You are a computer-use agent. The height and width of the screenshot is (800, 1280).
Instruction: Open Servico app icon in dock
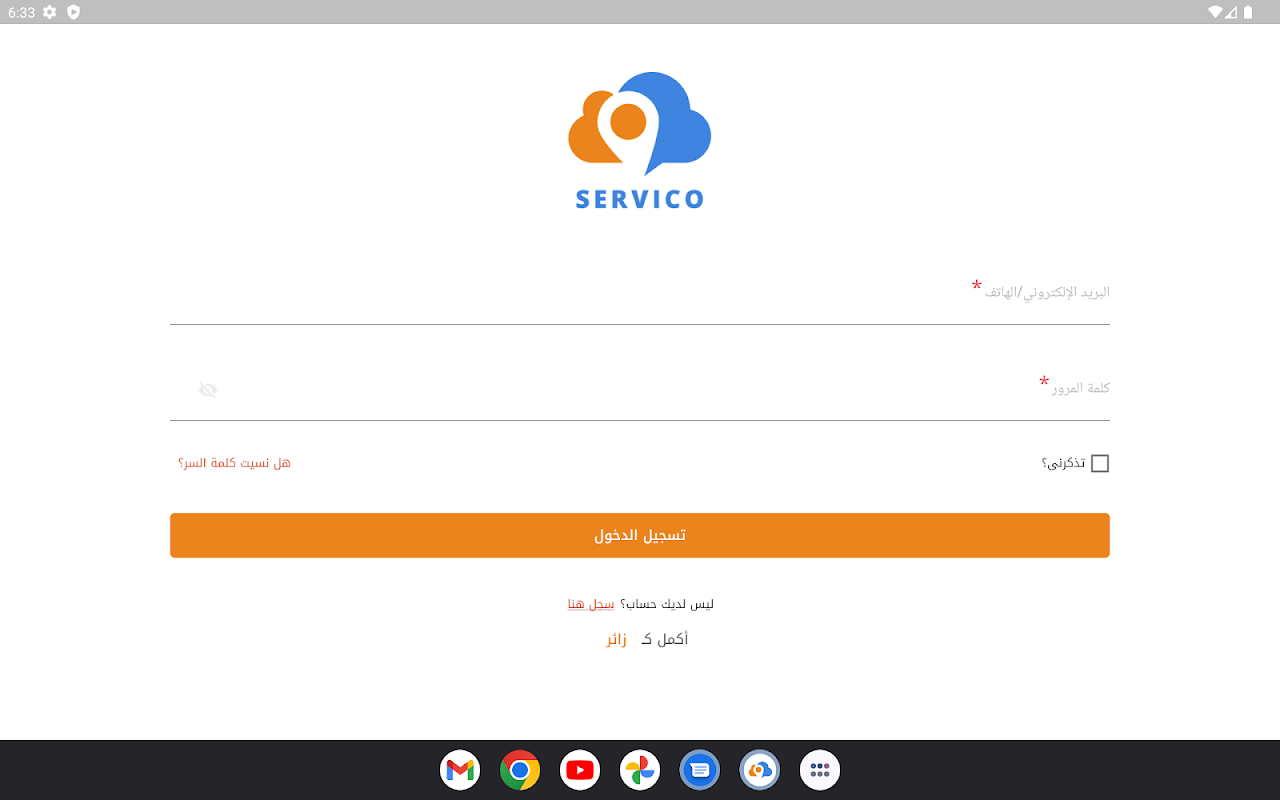pyautogui.click(x=760, y=770)
